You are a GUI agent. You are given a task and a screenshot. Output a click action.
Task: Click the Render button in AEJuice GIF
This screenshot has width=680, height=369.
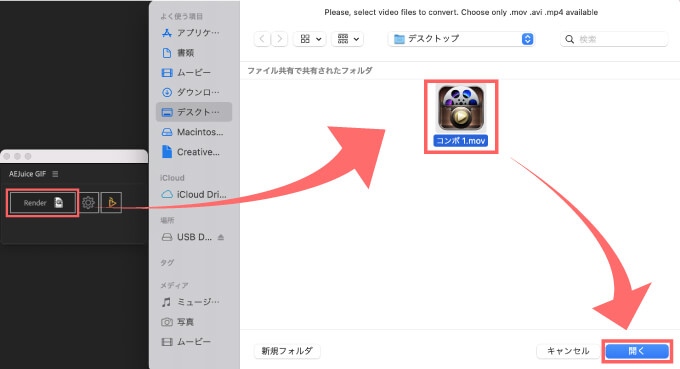click(42, 202)
